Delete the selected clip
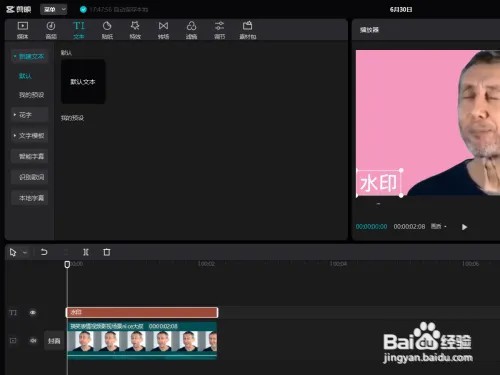The height and width of the screenshot is (375, 500). (x=107, y=252)
